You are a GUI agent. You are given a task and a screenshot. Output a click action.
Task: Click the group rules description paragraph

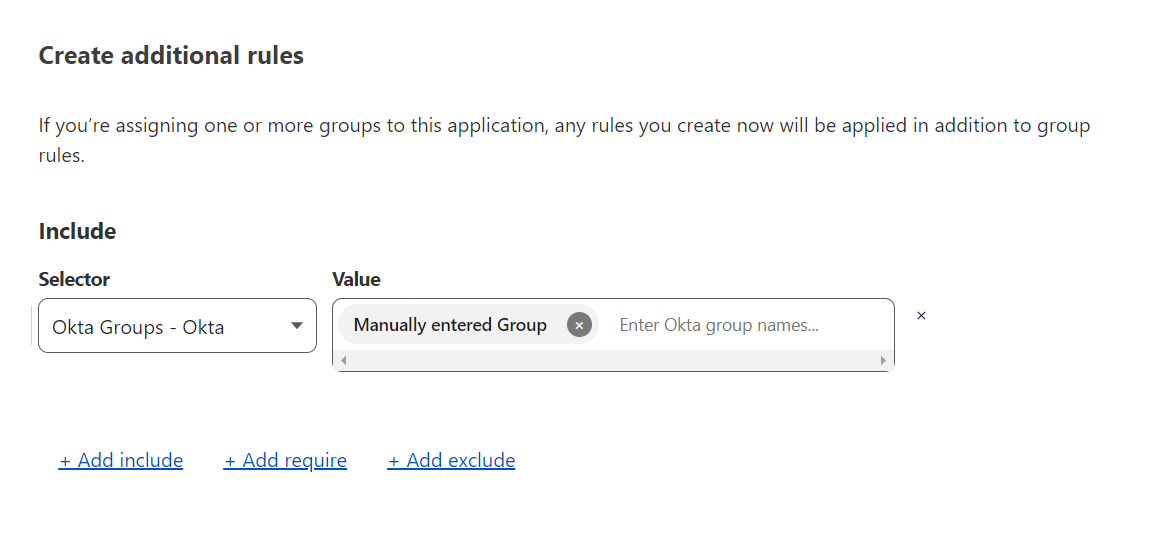tap(564, 140)
